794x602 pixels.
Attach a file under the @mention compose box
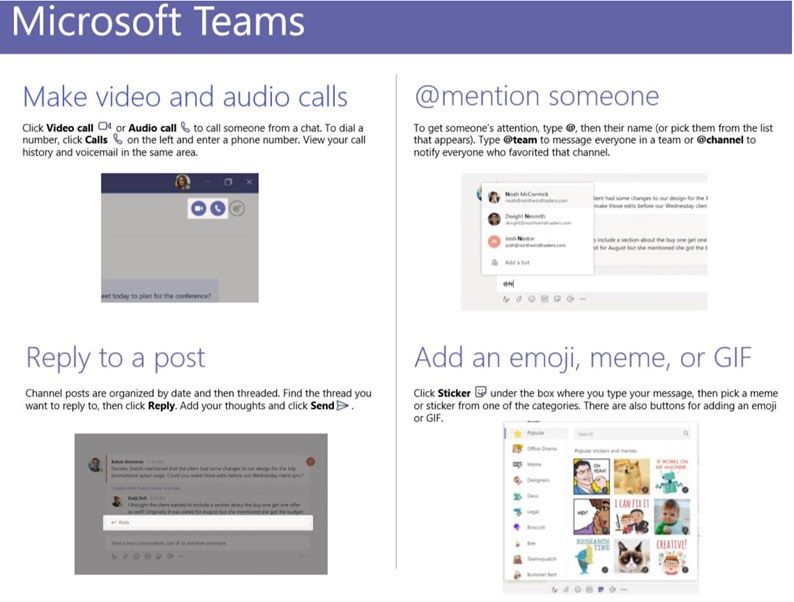[519, 299]
